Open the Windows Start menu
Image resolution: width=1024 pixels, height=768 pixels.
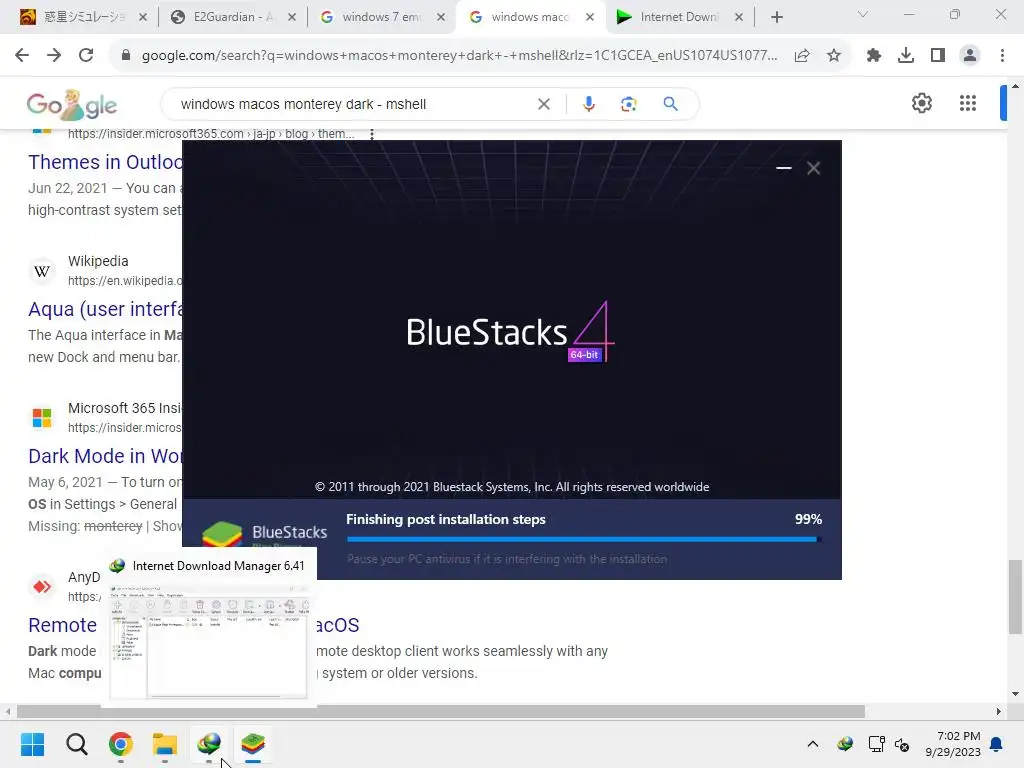click(x=32, y=744)
